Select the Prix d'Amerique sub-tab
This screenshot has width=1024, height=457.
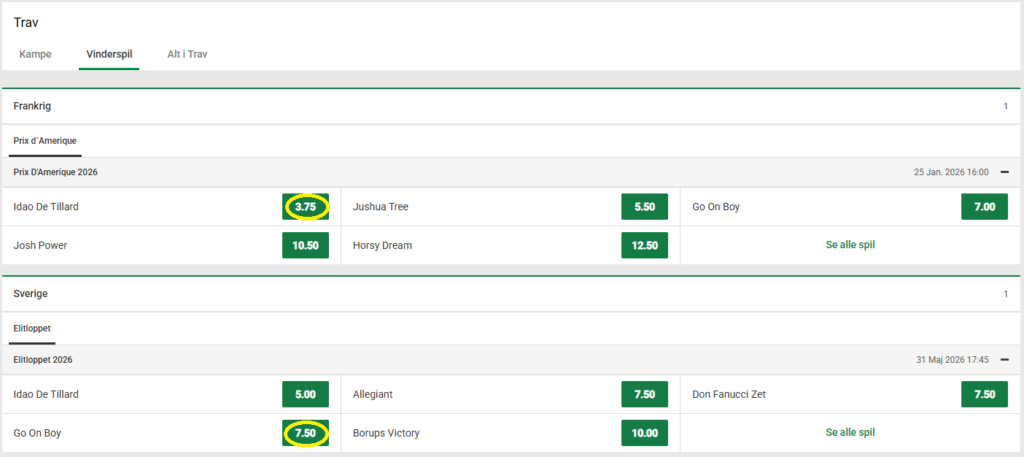point(45,141)
